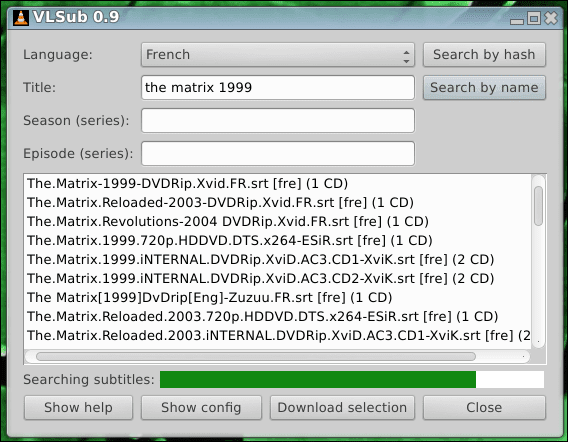
Task: Select The.Matrix-1999-DVDRip.Xvid.FR.srt result
Action: (x=187, y=184)
